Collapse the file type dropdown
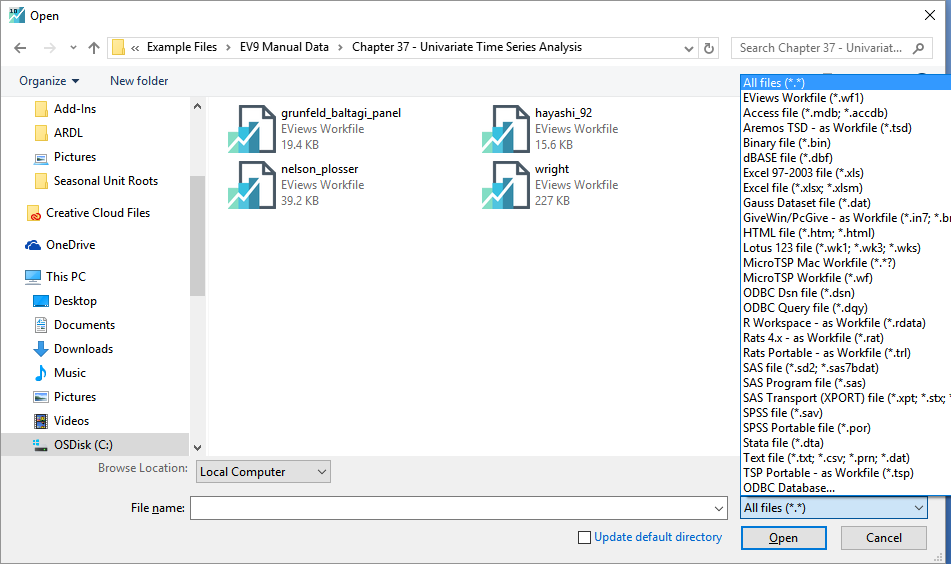 pyautogui.click(x=918, y=508)
